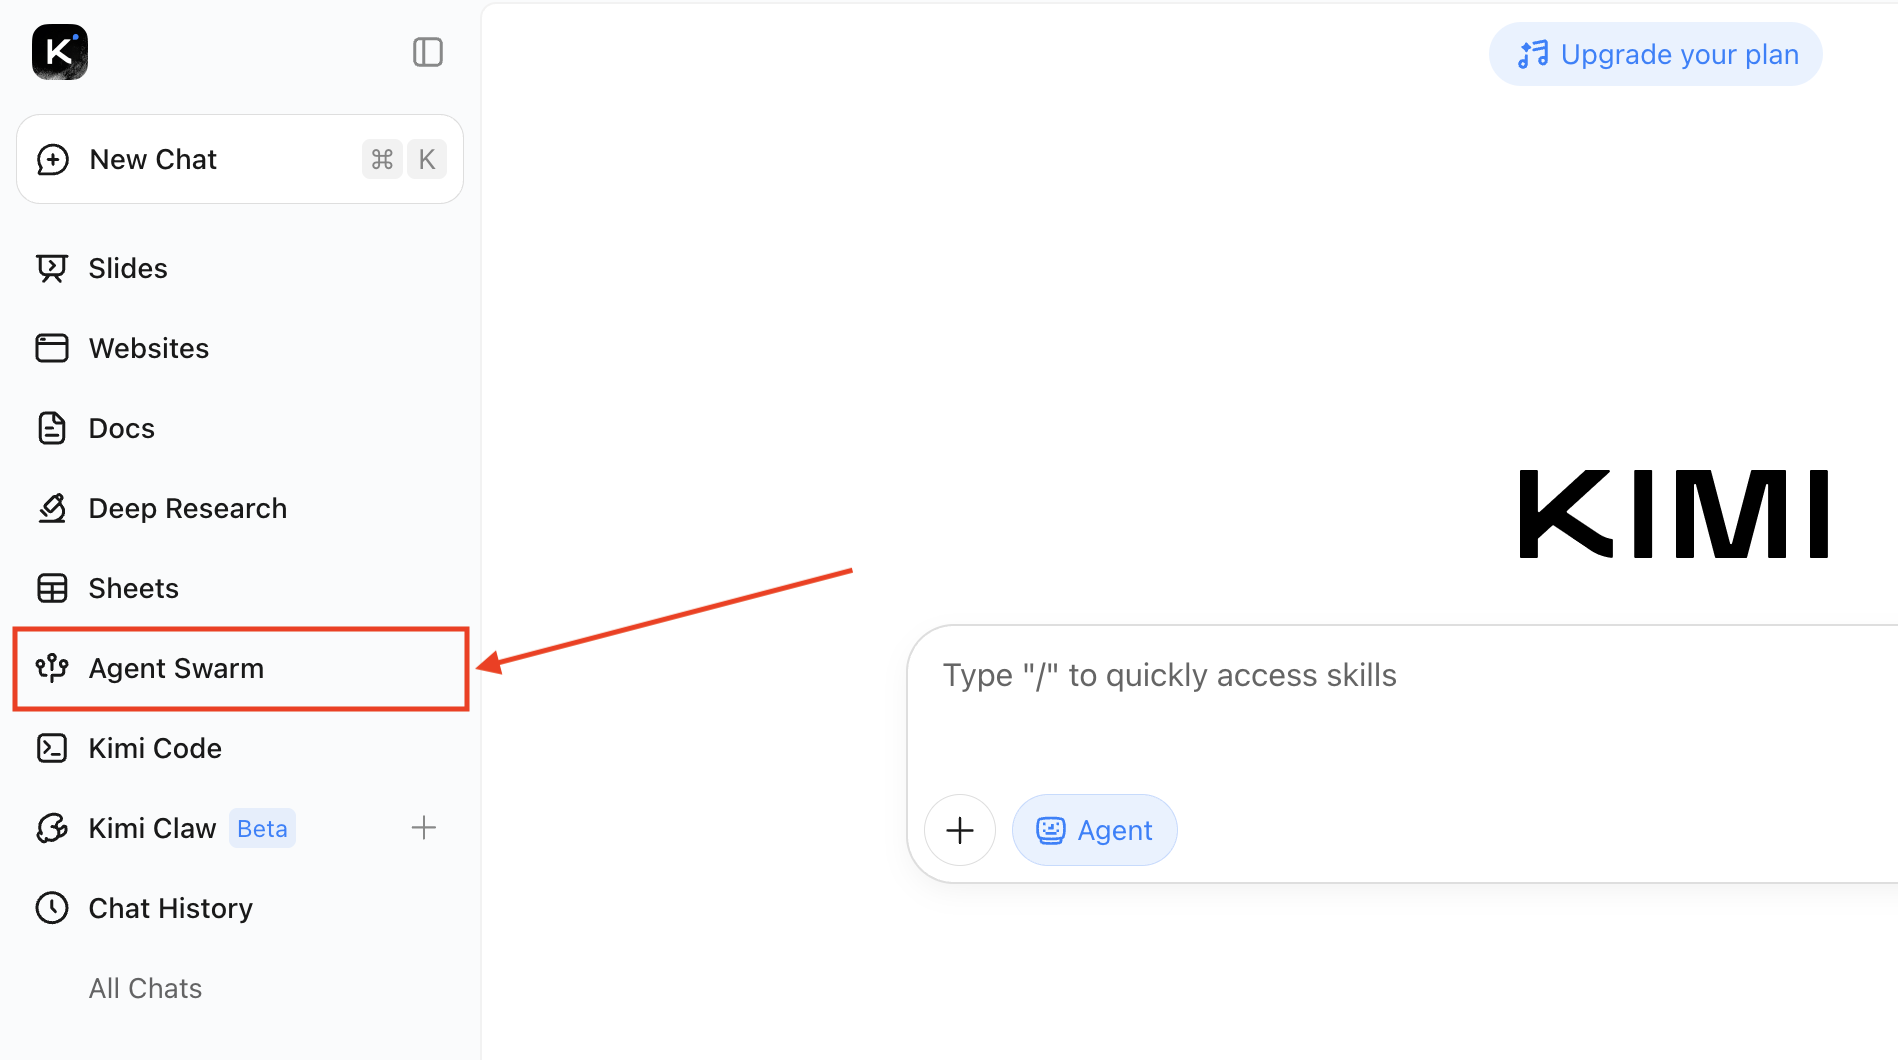Click the Kimi Claw icon

pos(52,828)
